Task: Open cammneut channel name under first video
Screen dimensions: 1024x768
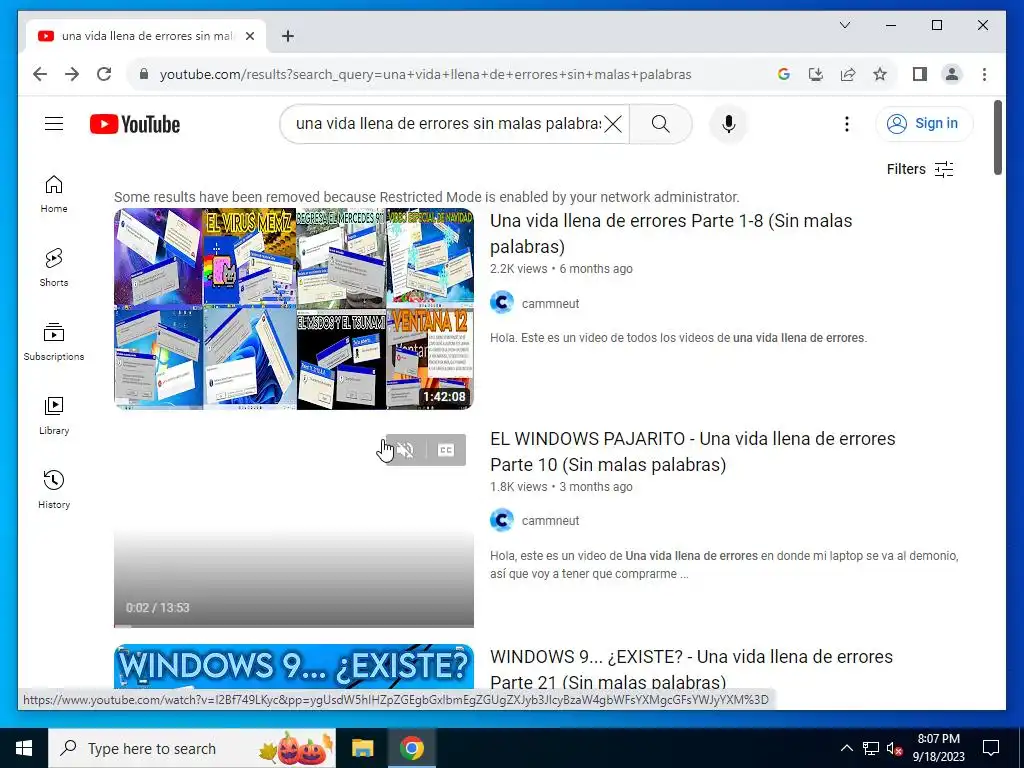Action: point(551,303)
